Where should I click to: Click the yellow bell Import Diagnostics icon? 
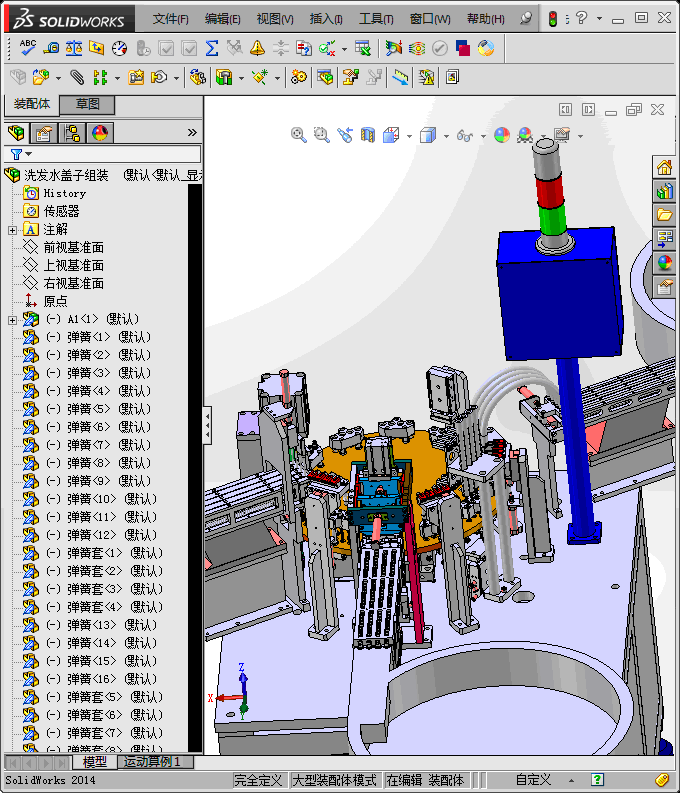(x=258, y=48)
